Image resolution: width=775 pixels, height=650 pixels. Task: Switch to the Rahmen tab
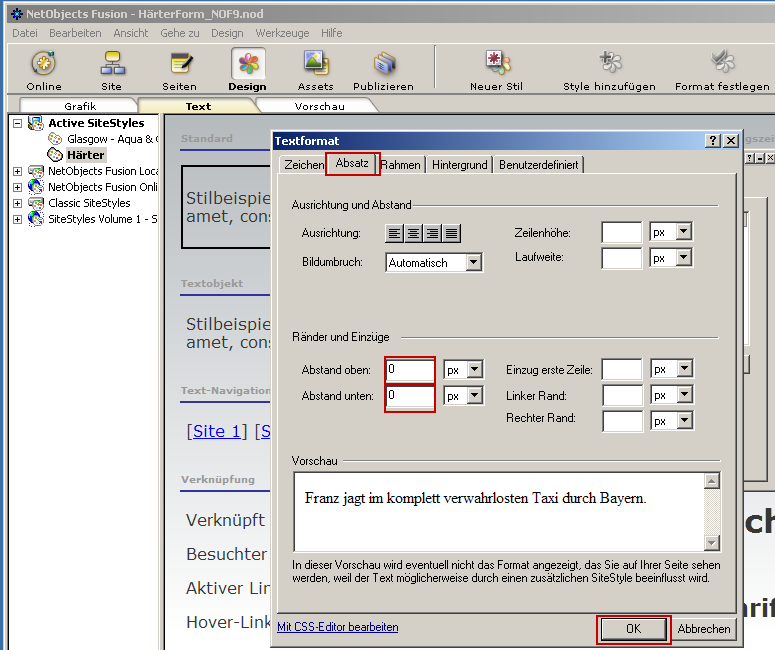tap(400, 165)
